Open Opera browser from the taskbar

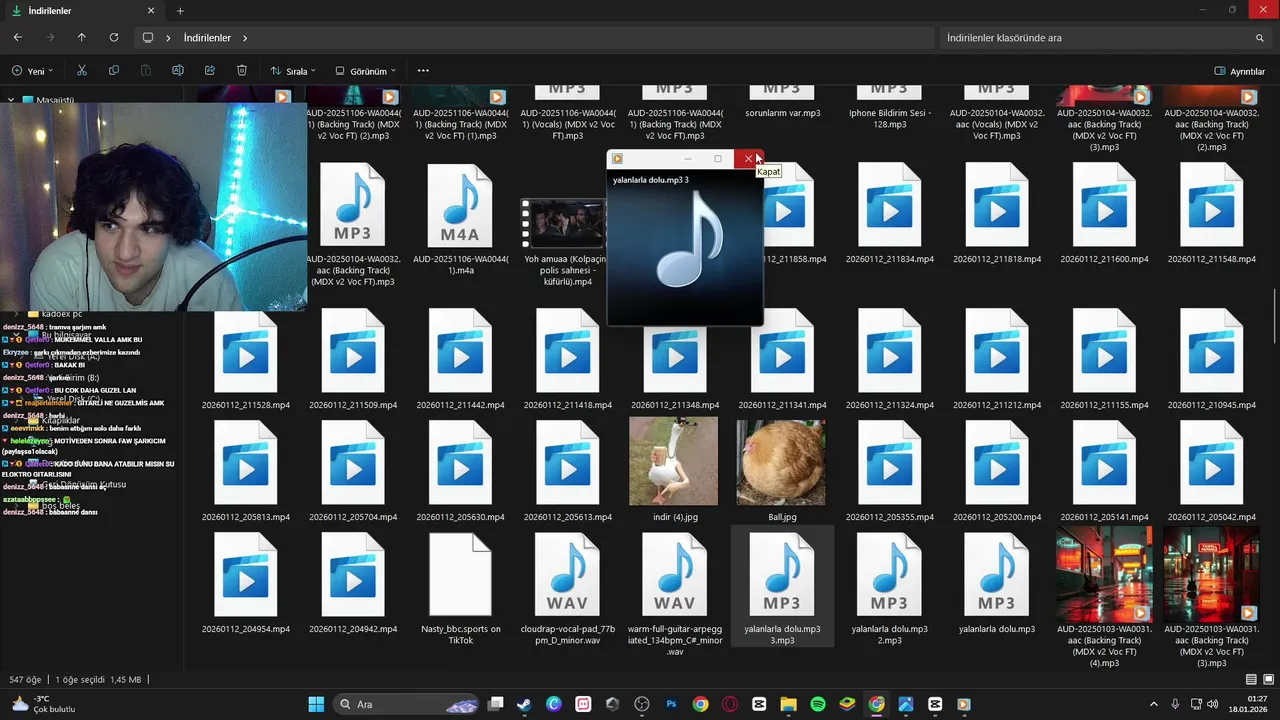point(730,704)
